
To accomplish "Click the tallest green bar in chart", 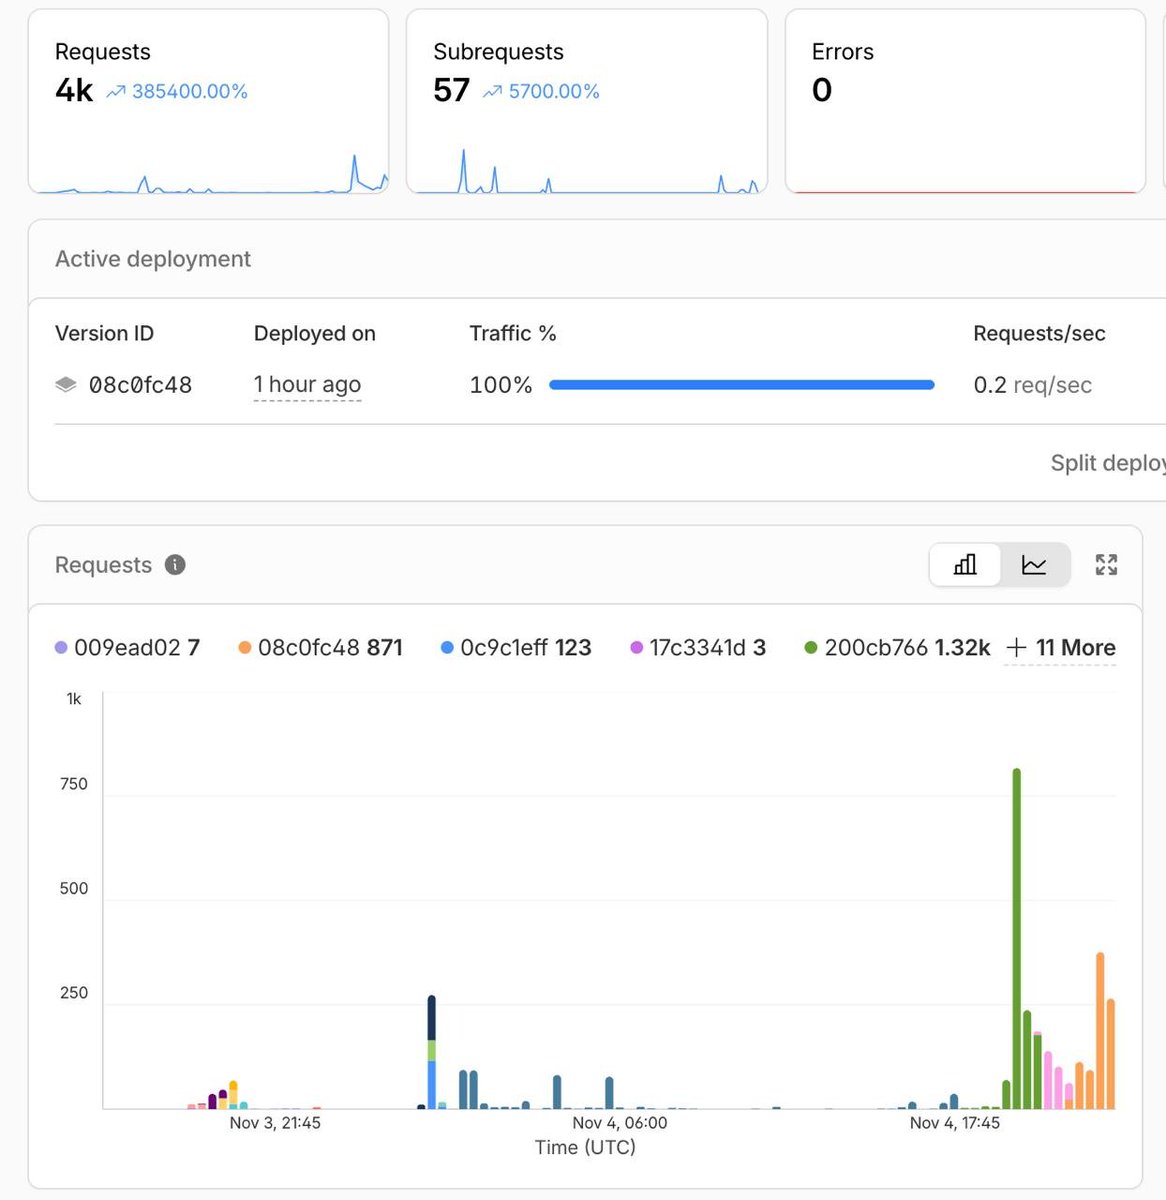I will 1016,938.
